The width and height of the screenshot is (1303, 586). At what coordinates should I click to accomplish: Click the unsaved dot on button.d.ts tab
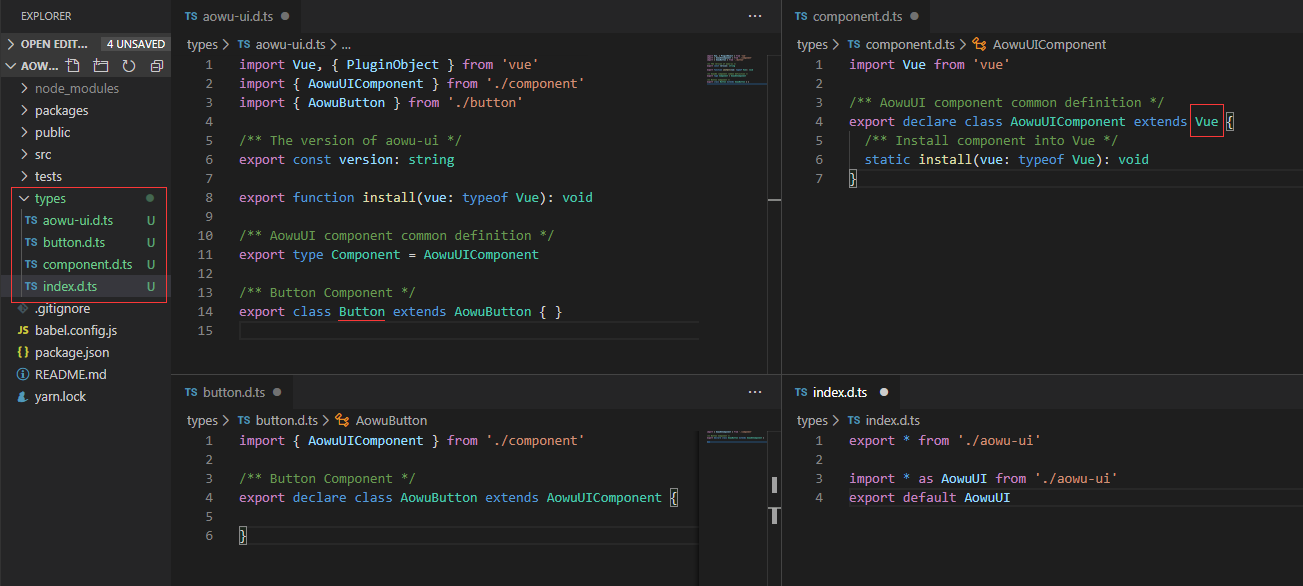click(x=277, y=393)
